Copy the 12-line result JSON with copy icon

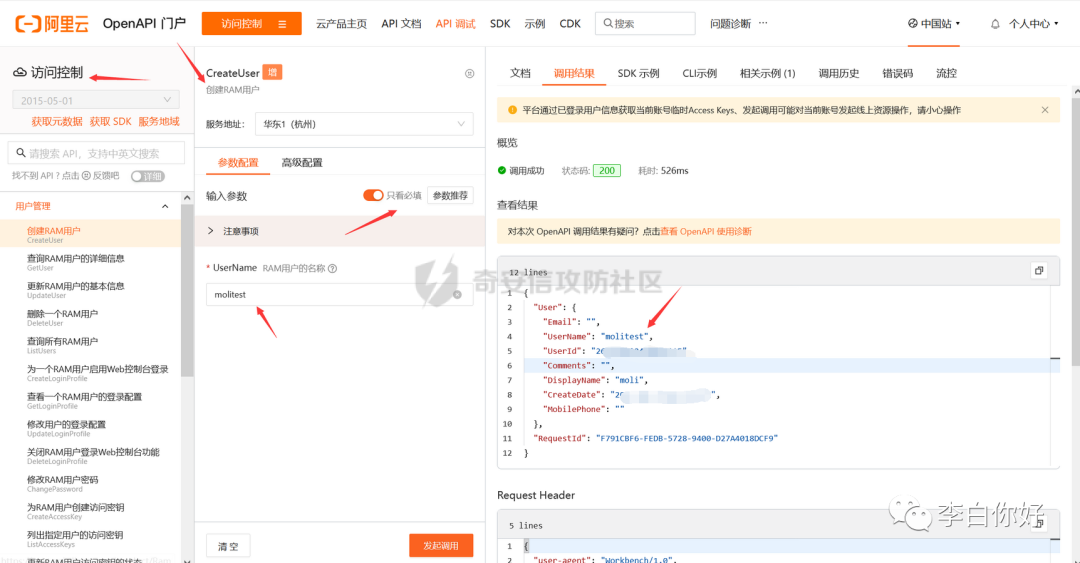tap(1039, 270)
